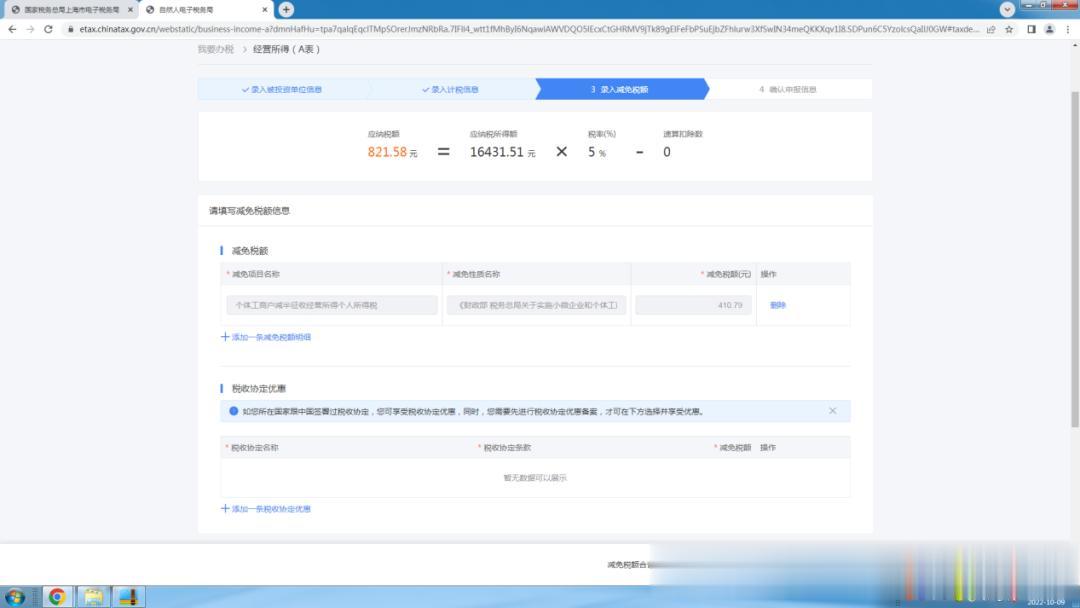Open a new browser tab with plus button
Viewport: 1080px width, 608px height.
tap(286, 10)
